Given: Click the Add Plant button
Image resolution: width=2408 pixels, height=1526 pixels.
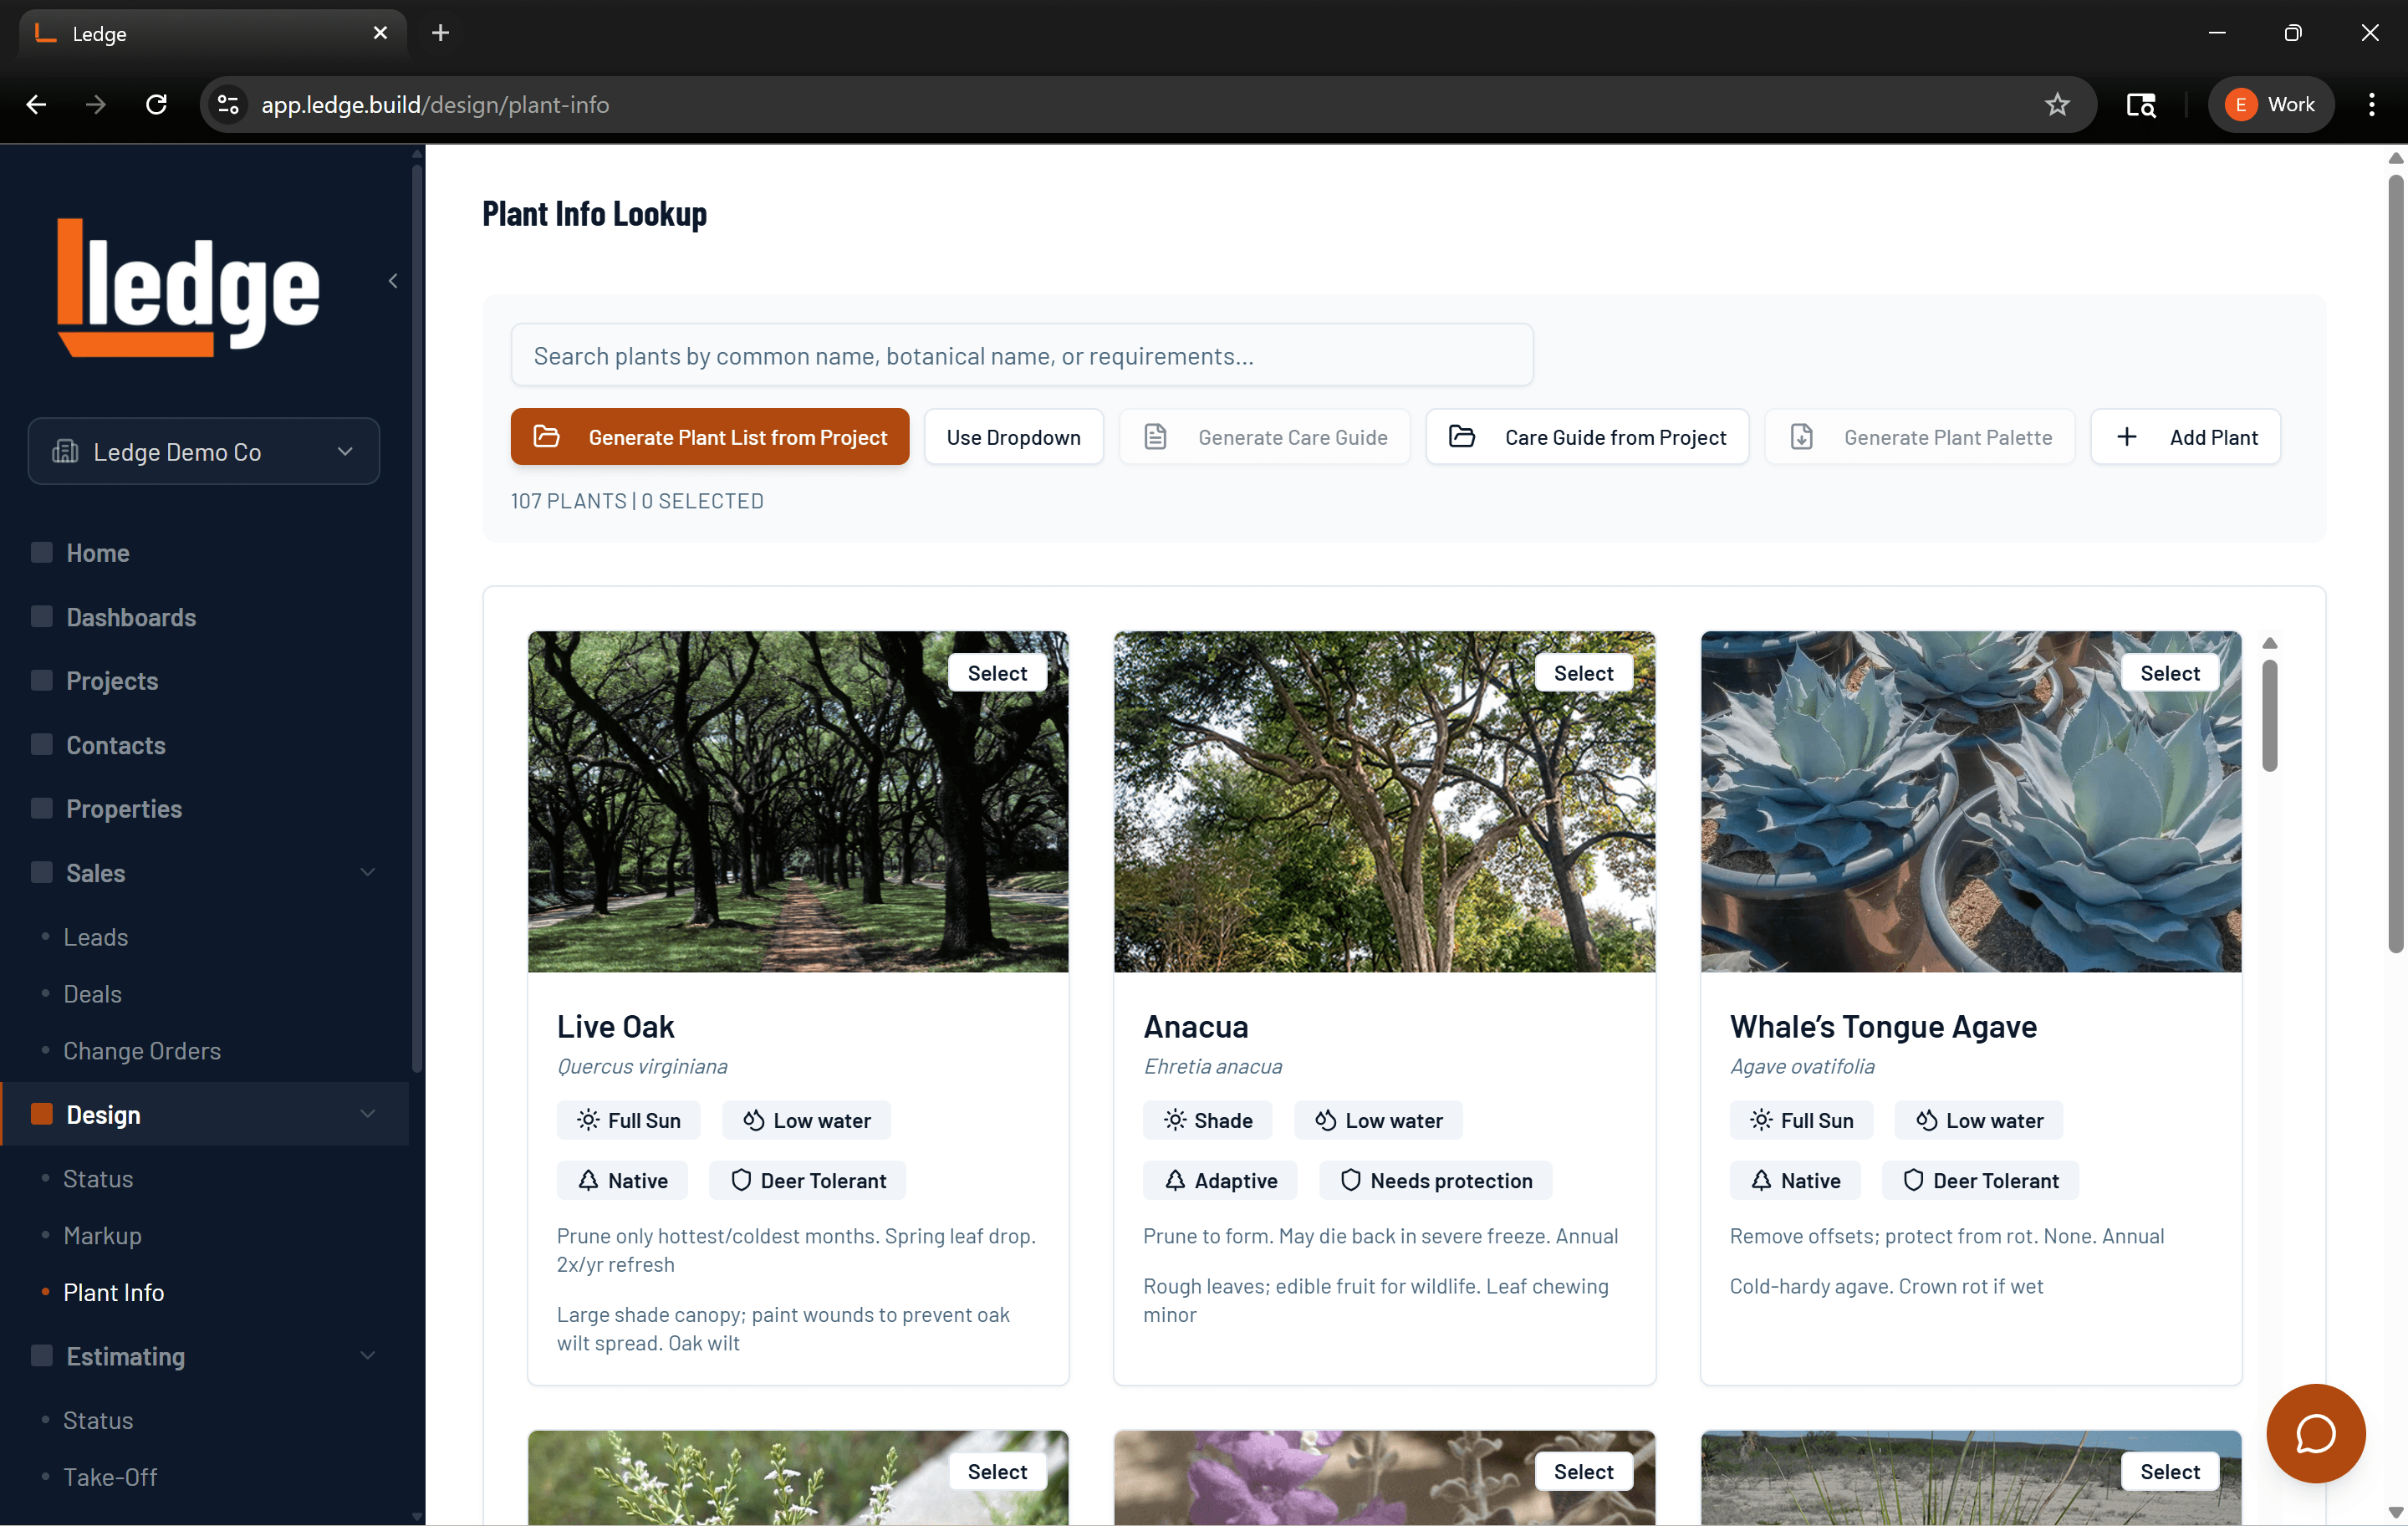Looking at the screenshot, I should (2185, 436).
